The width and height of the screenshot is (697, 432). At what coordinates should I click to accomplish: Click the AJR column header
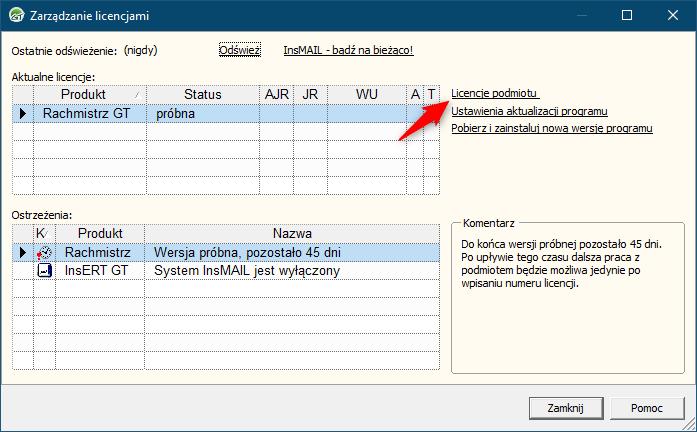click(x=276, y=94)
